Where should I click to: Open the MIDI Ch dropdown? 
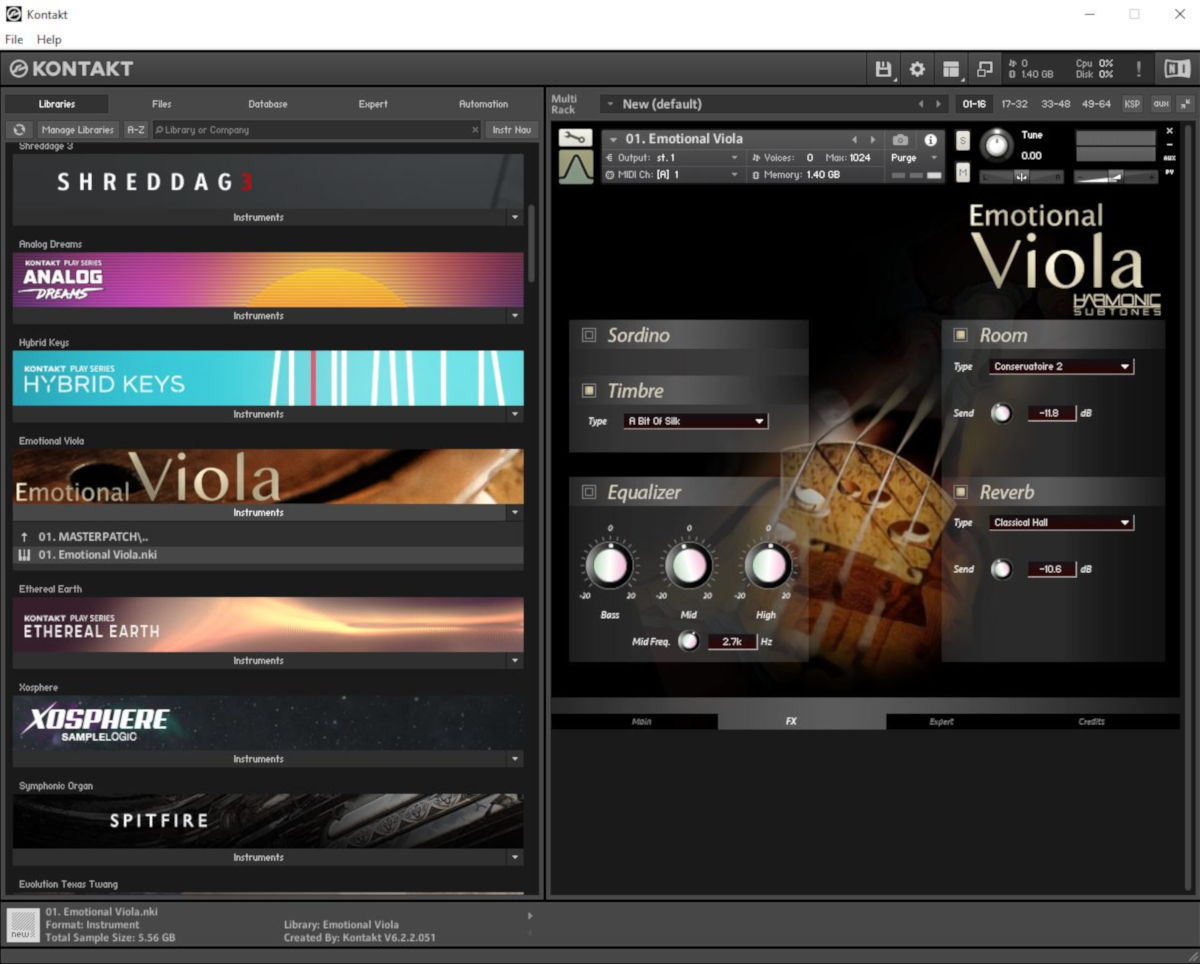tap(672, 174)
